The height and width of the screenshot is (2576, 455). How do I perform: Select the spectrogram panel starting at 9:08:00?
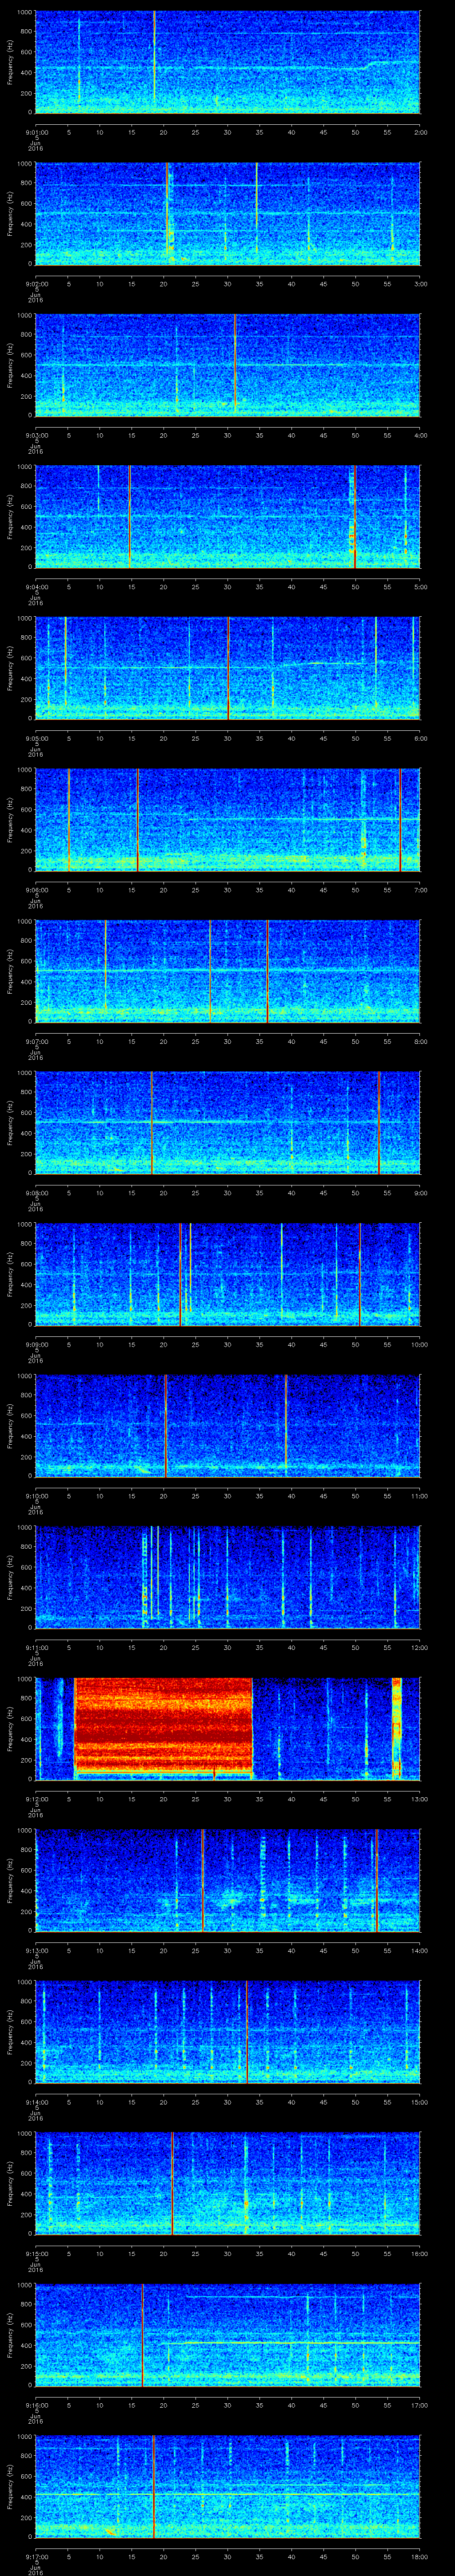pyautogui.click(x=227, y=1122)
